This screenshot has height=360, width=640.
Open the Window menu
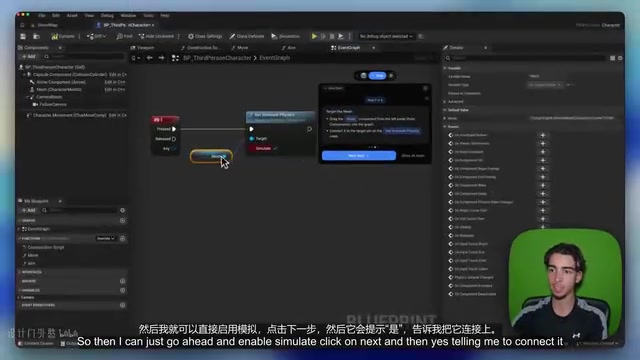click(x=128, y=16)
